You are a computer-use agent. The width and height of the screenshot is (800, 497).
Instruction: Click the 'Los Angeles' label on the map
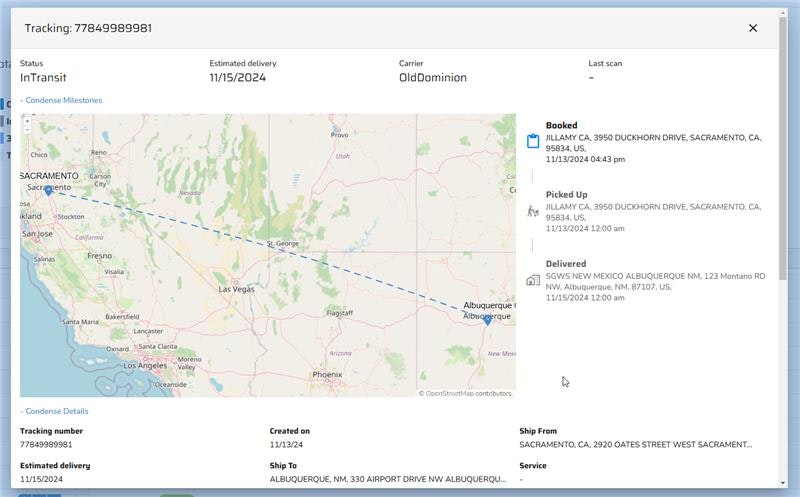145,366
